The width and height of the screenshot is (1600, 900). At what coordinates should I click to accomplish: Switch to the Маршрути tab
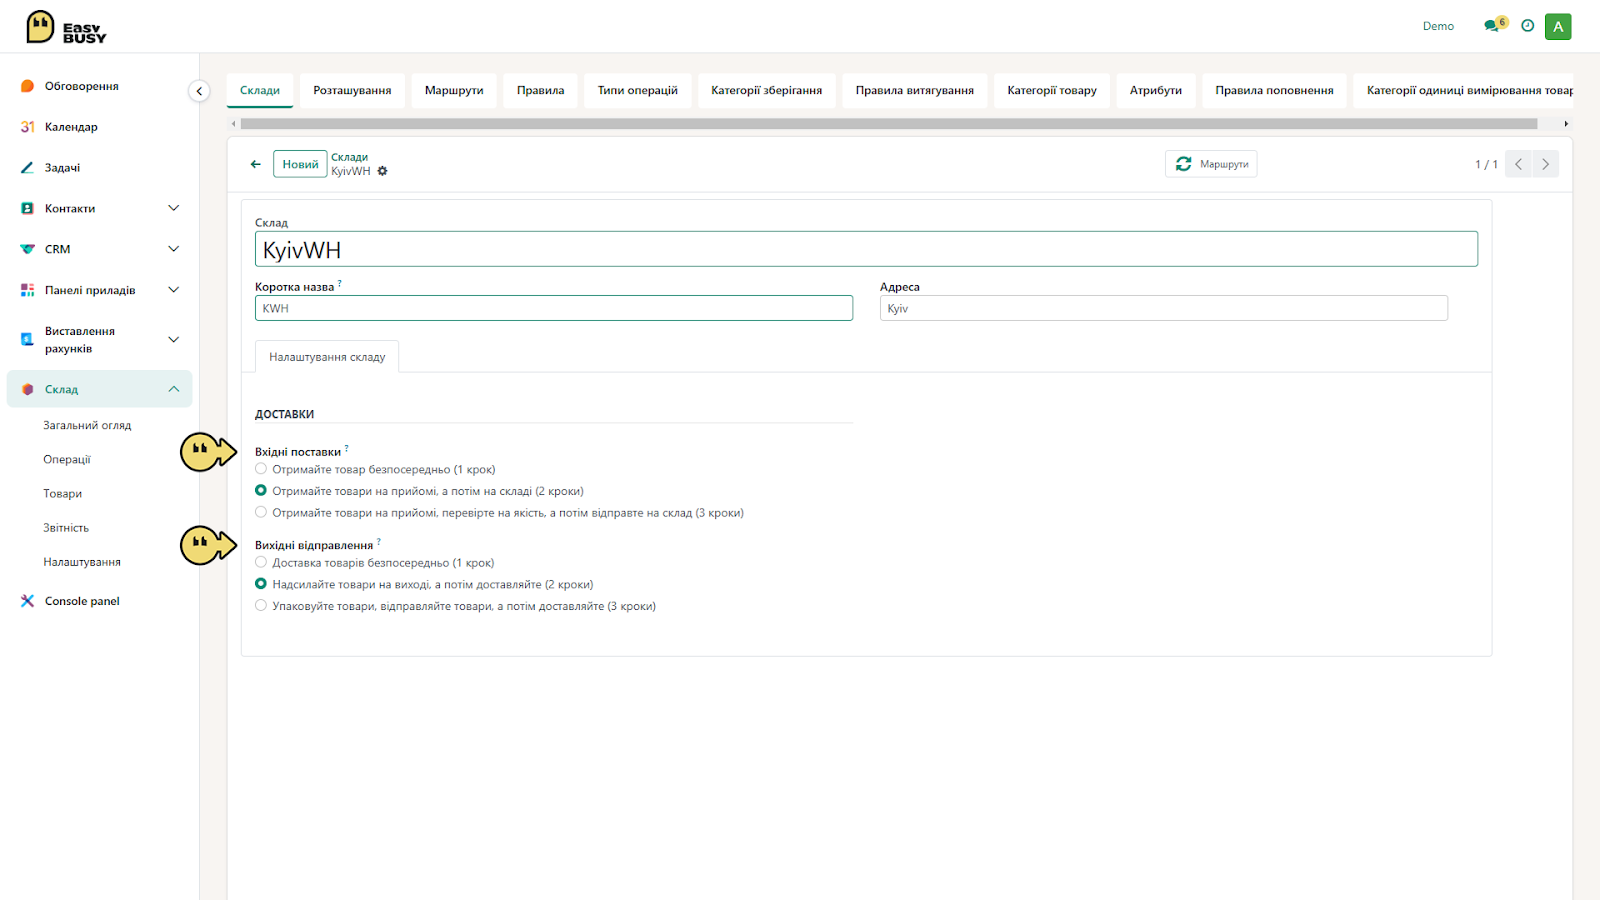454,90
